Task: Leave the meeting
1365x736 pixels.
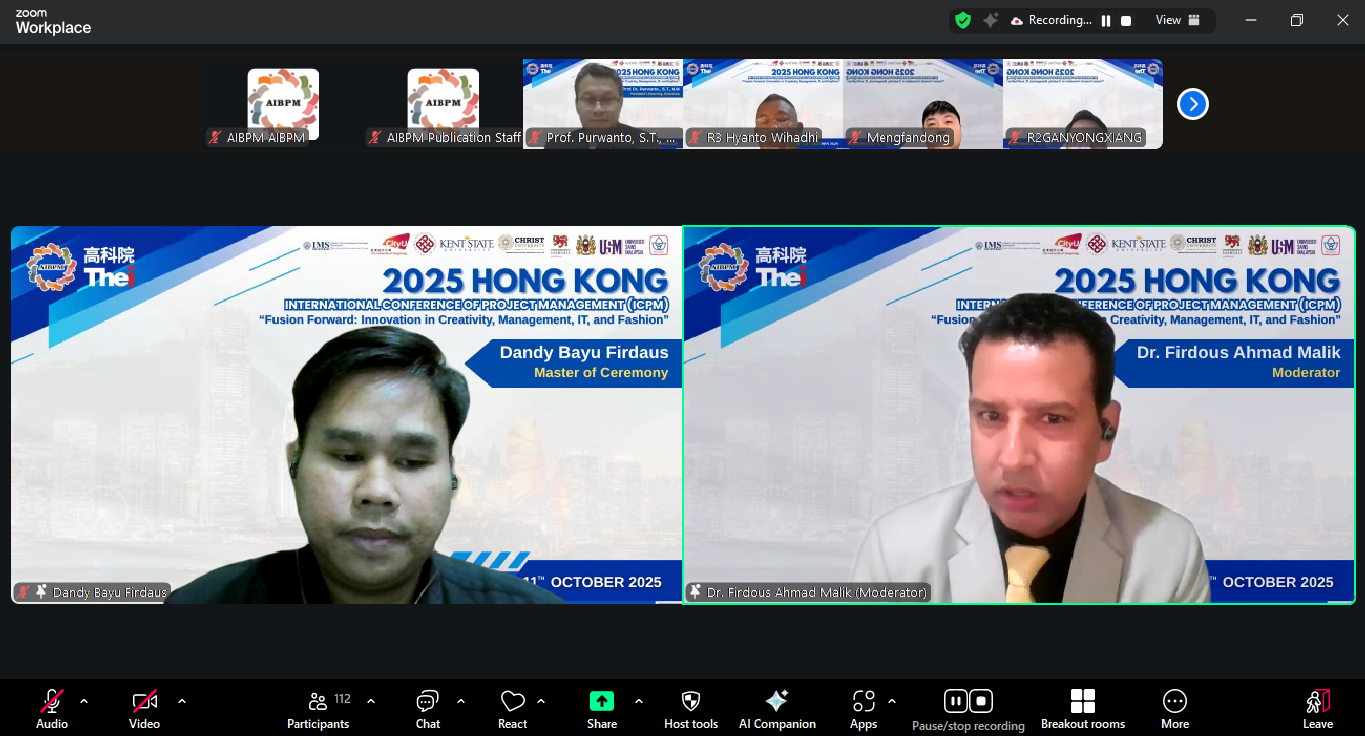Action: pos(1317,709)
